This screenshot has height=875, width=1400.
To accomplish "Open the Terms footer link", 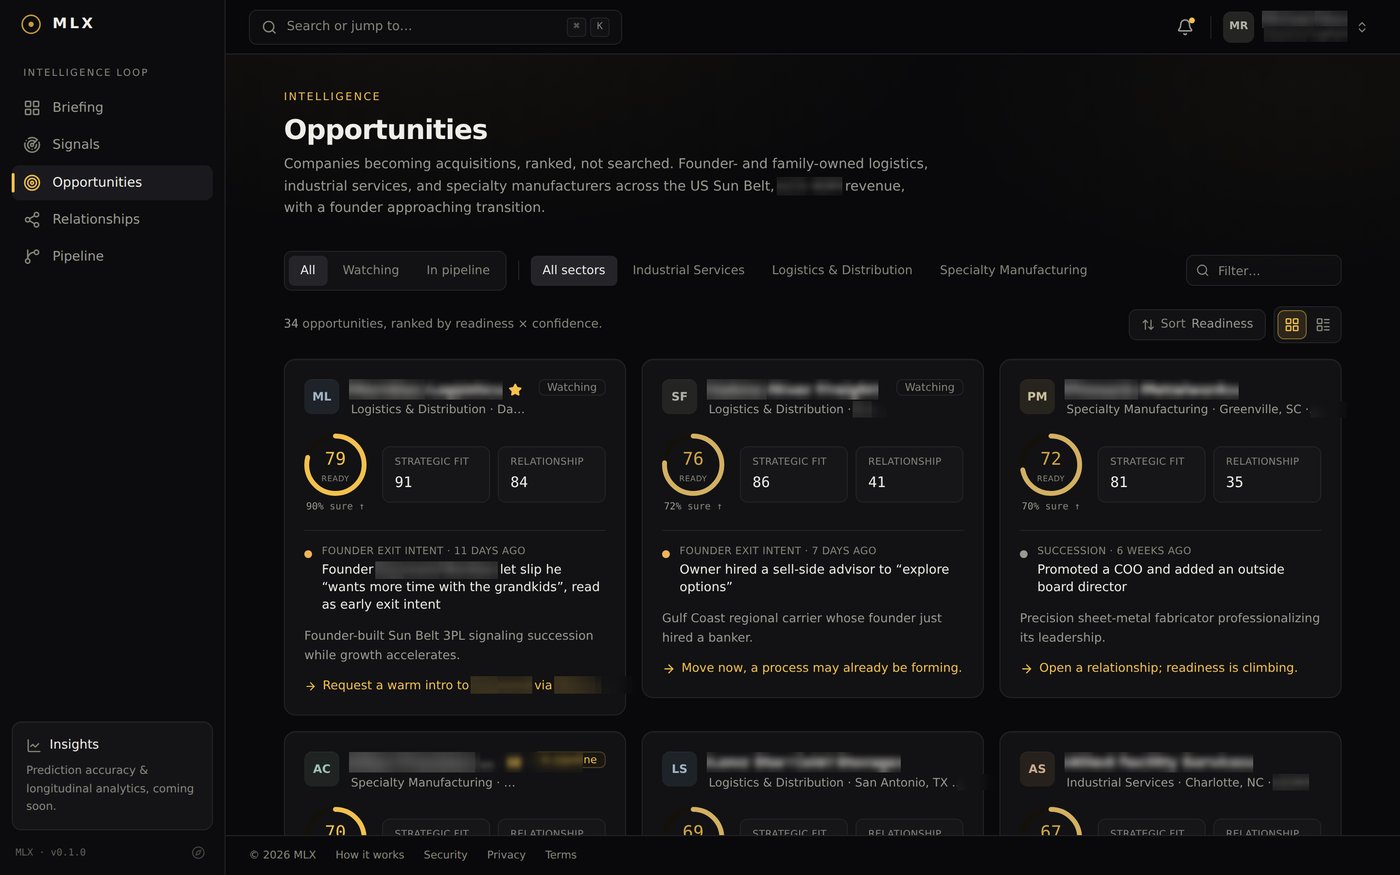I will point(561,856).
